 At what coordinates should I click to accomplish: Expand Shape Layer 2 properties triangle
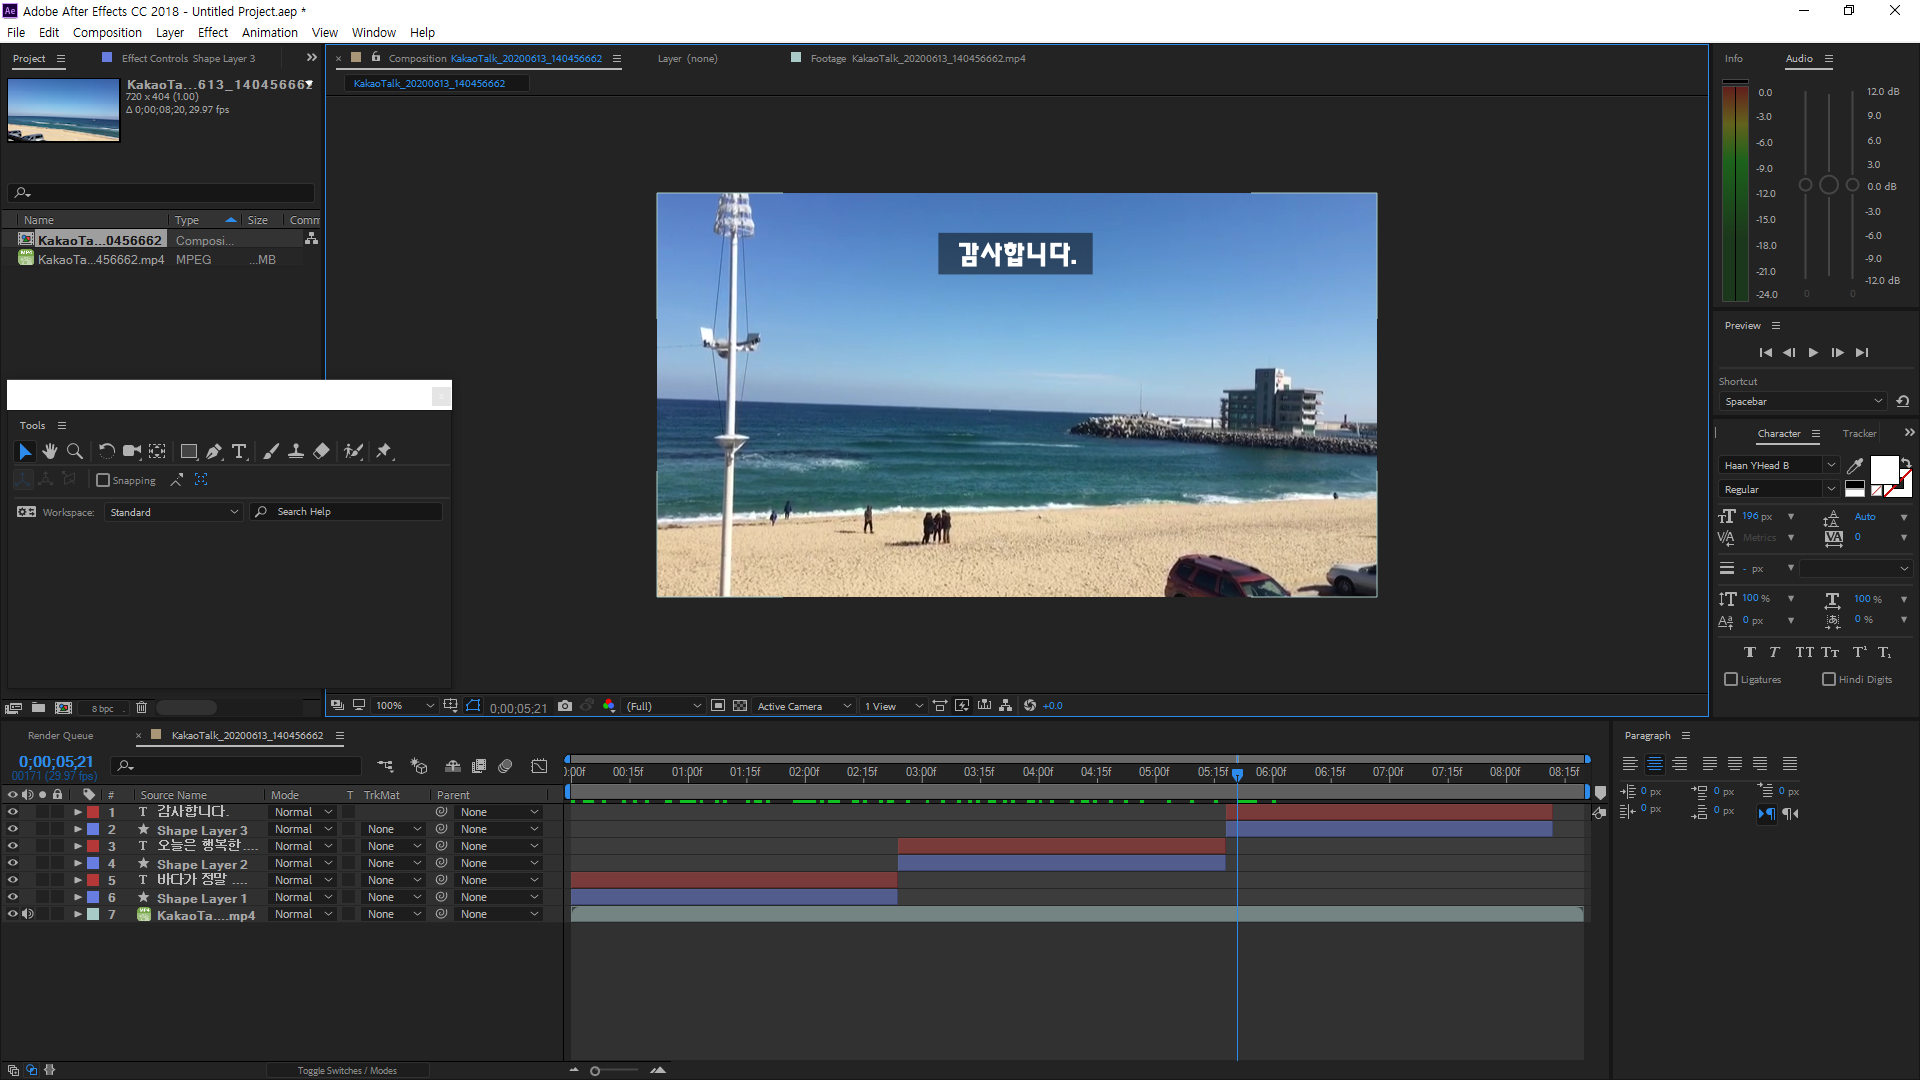[x=78, y=863]
